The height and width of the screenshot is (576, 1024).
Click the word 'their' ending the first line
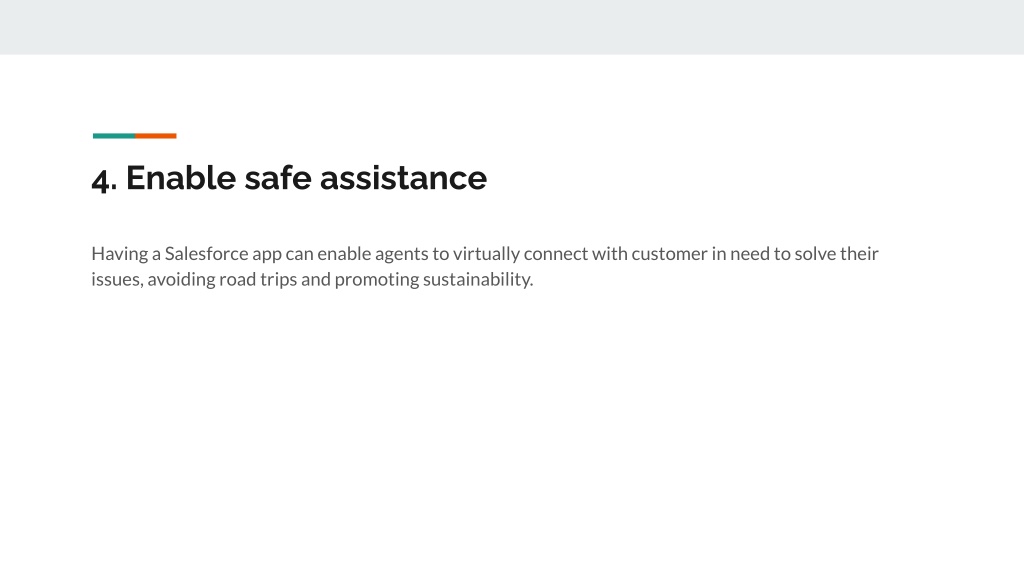(859, 253)
